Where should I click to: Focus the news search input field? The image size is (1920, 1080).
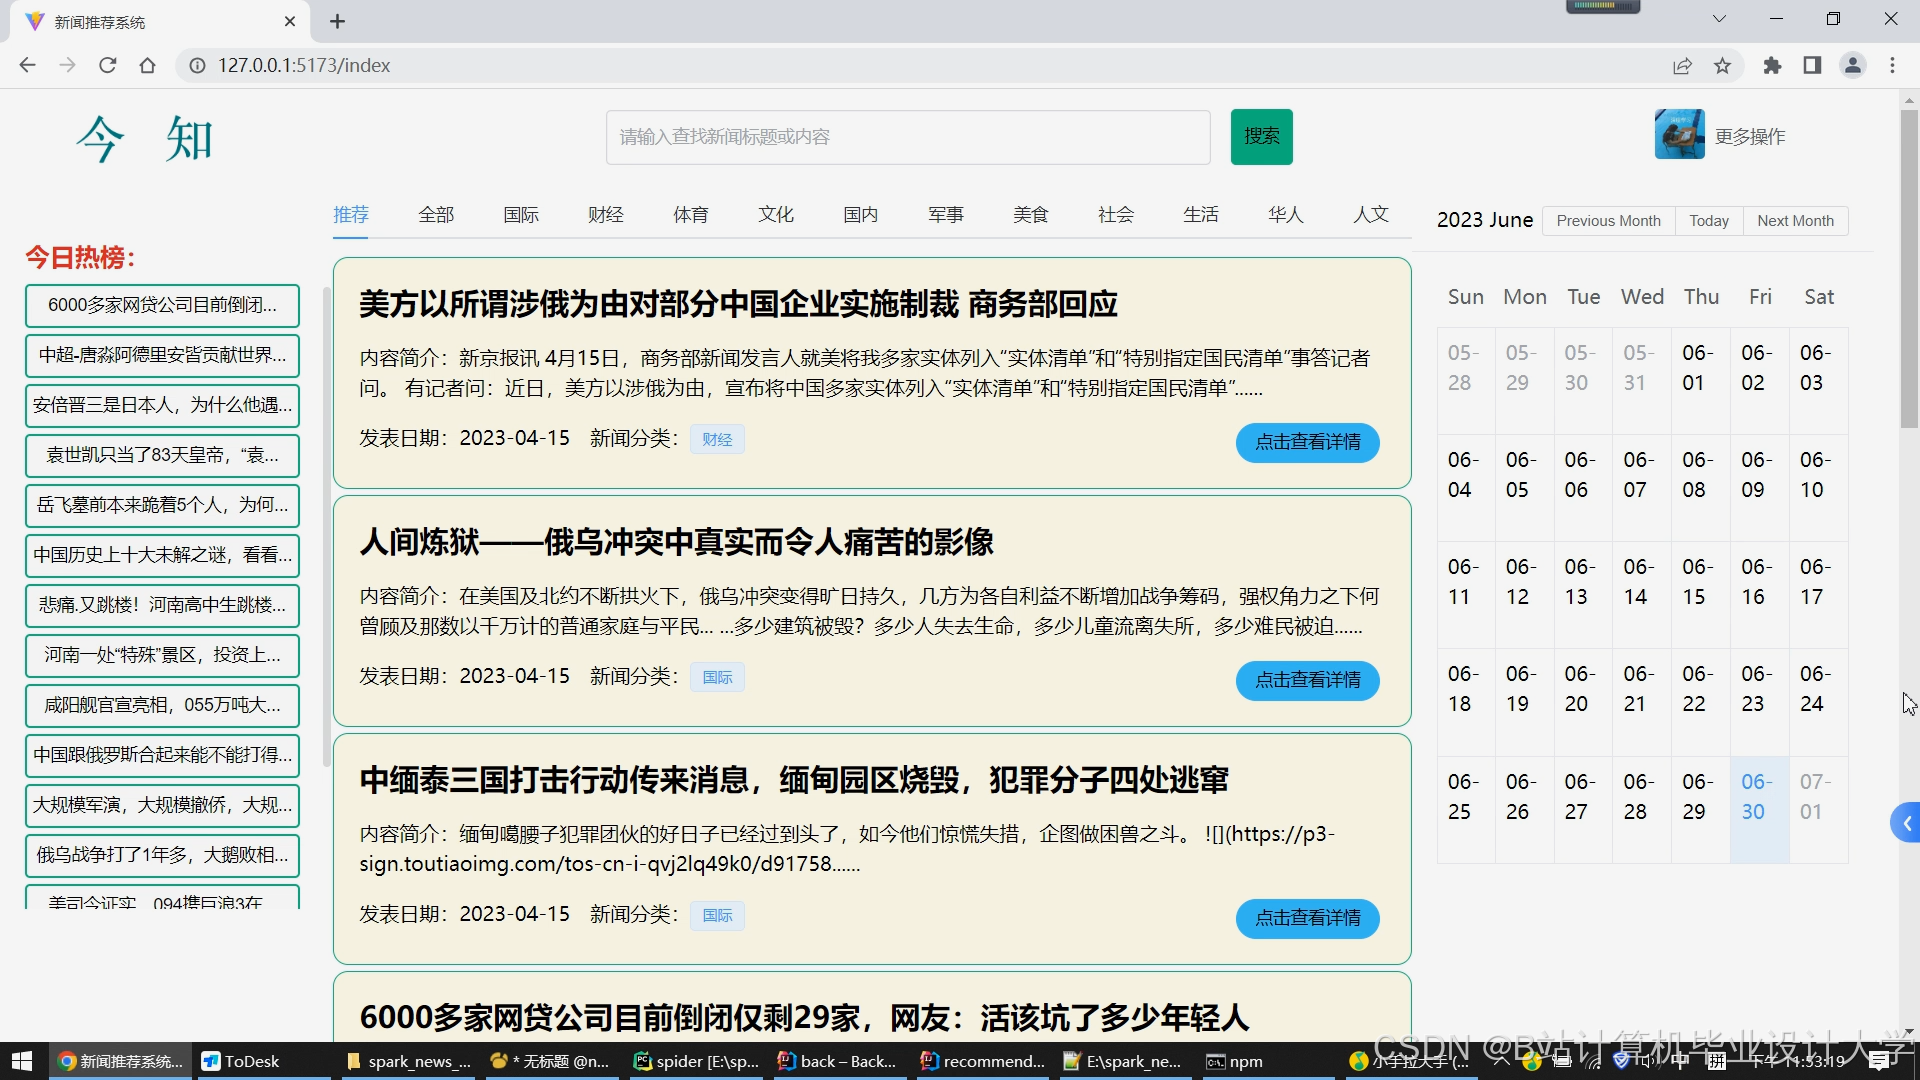click(x=907, y=137)
